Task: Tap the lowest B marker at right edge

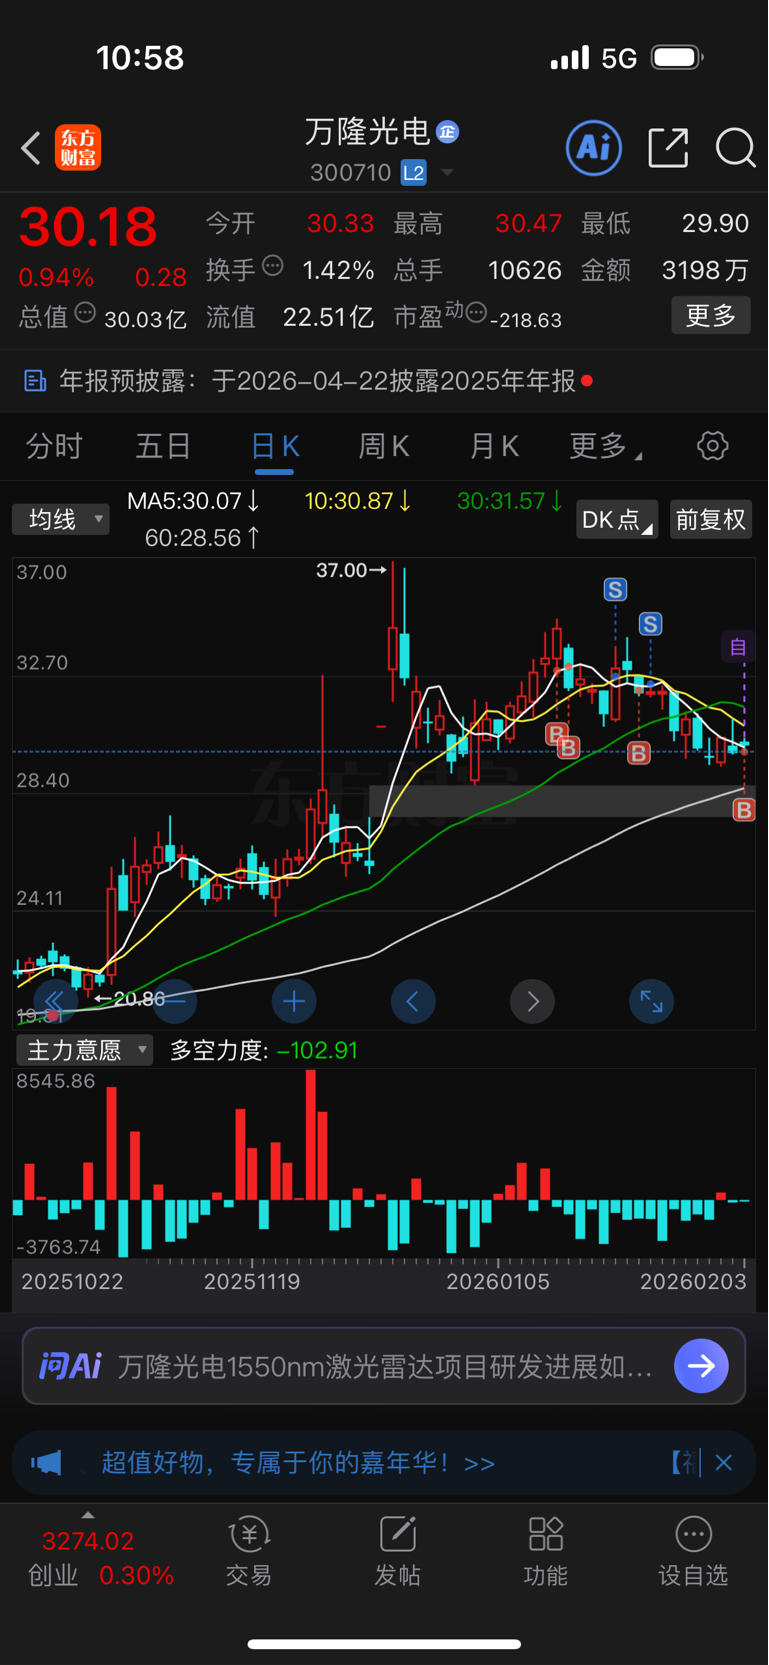Action: pyautogui.click(x=744, y=810)
